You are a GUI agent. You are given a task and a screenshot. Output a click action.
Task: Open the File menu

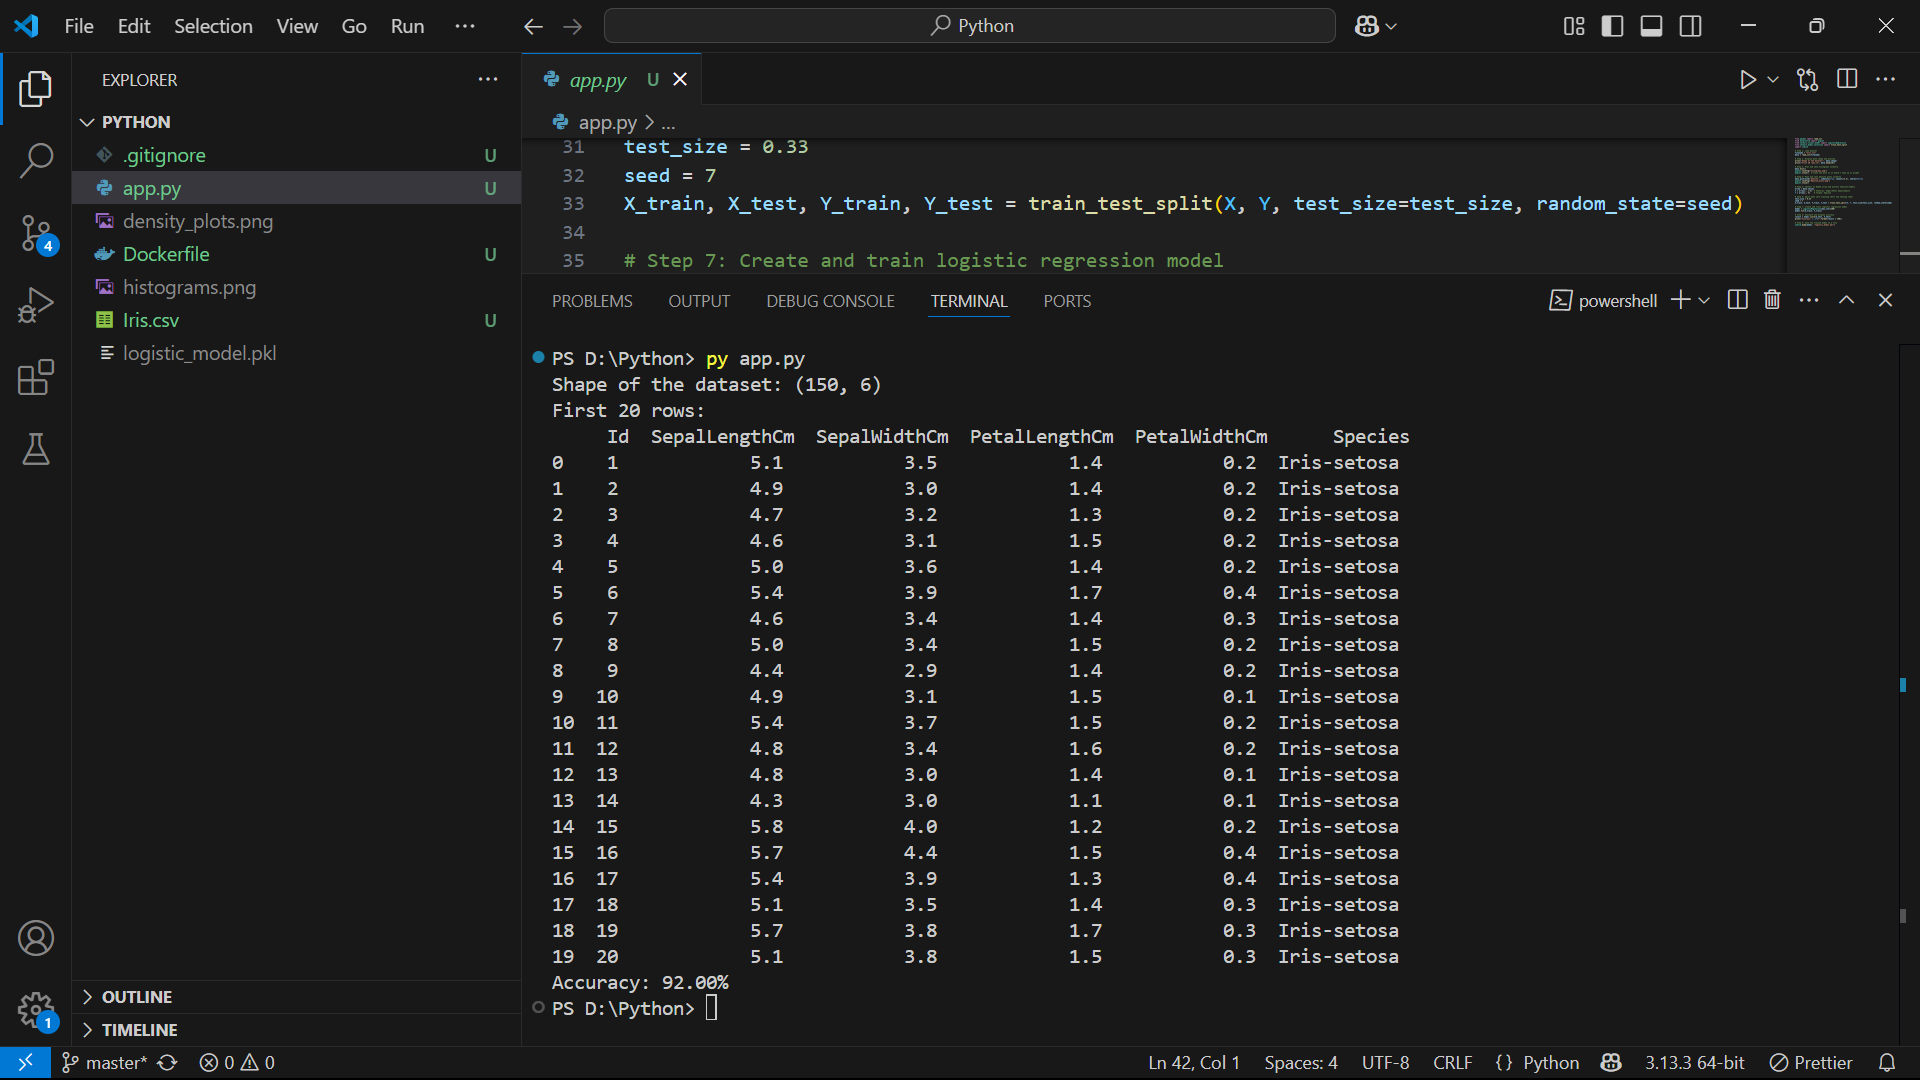[x=79, y=26]
